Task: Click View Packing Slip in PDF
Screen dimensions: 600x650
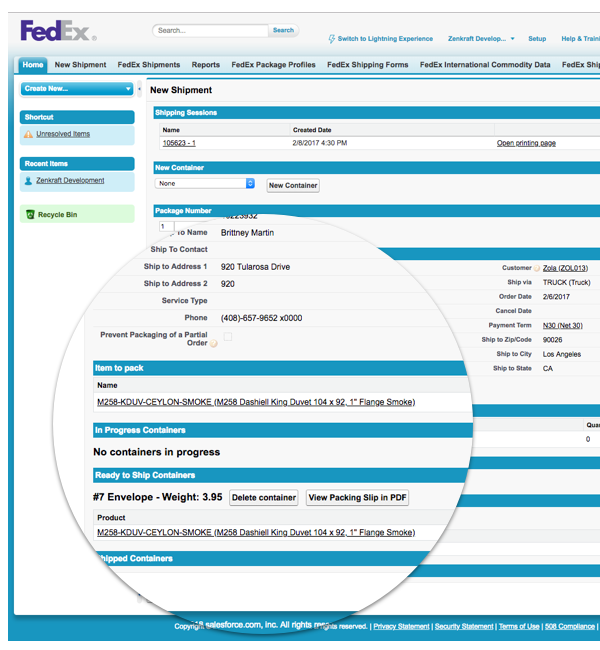Action: coord(357,498)
